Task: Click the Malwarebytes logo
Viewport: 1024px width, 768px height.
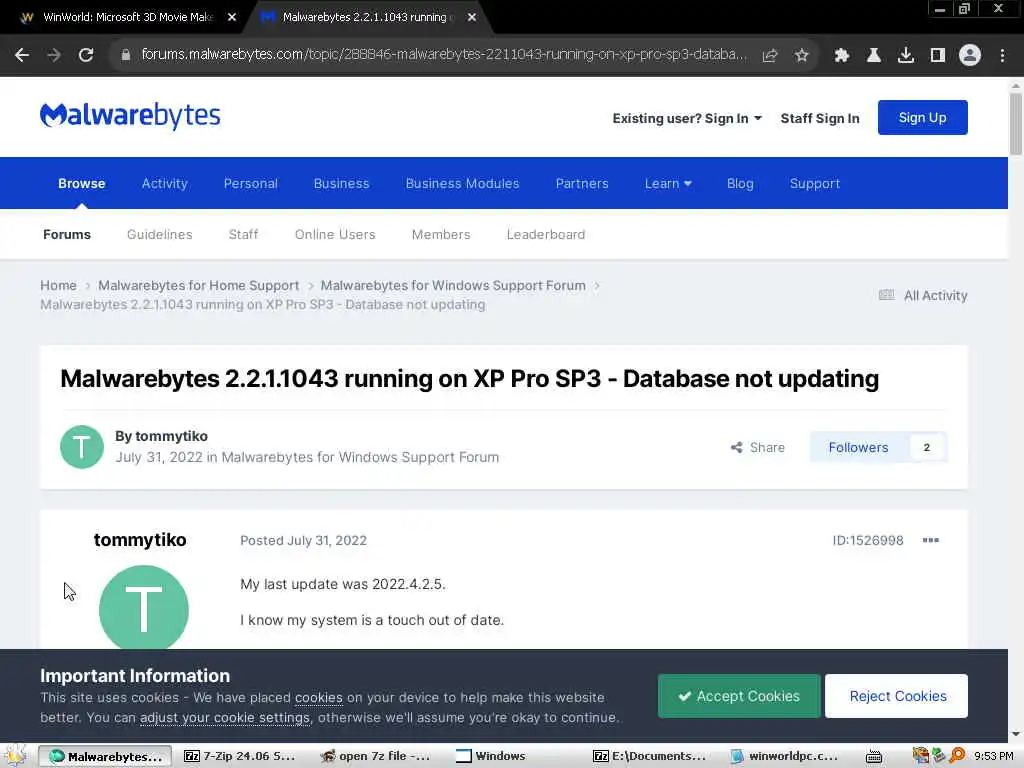Action: 130,116
